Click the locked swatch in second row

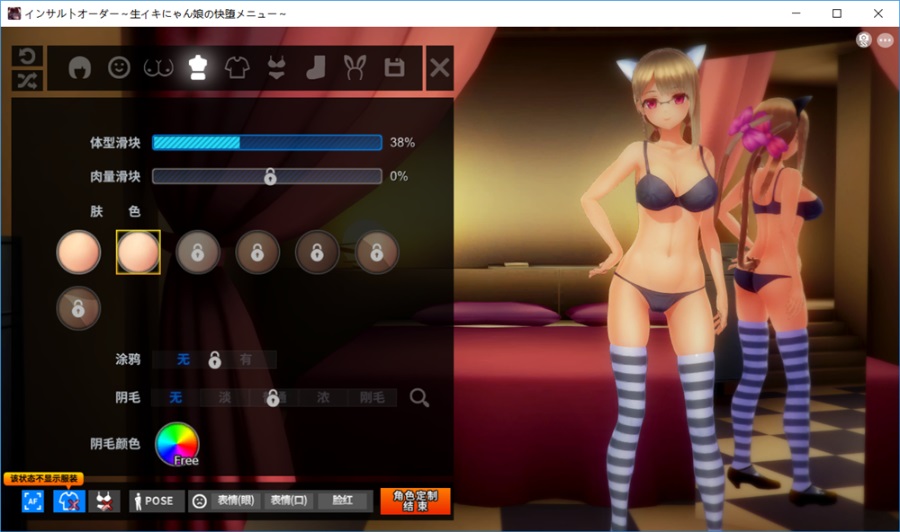pyautogui.click(x=79, y=309)
